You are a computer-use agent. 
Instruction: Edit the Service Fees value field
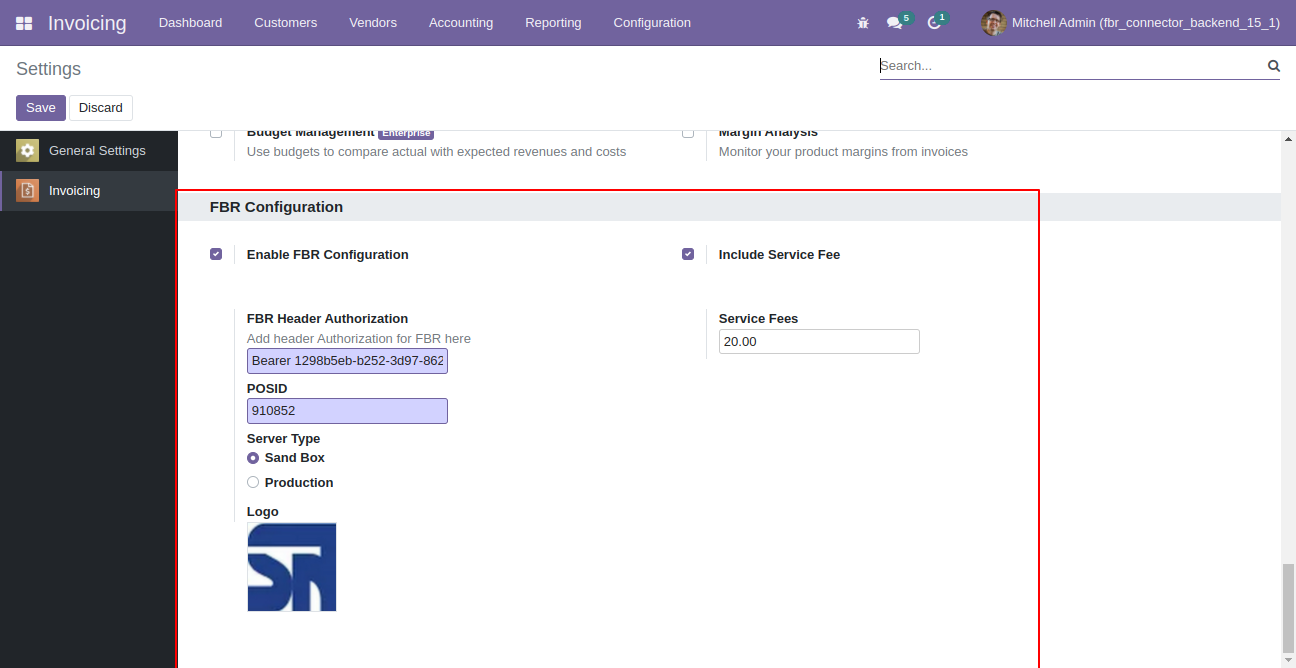pos(819,342)
